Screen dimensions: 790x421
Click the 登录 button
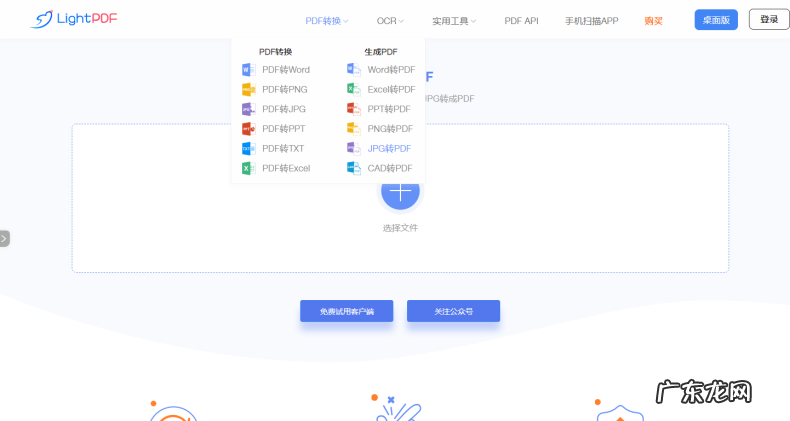coord(769,19)
